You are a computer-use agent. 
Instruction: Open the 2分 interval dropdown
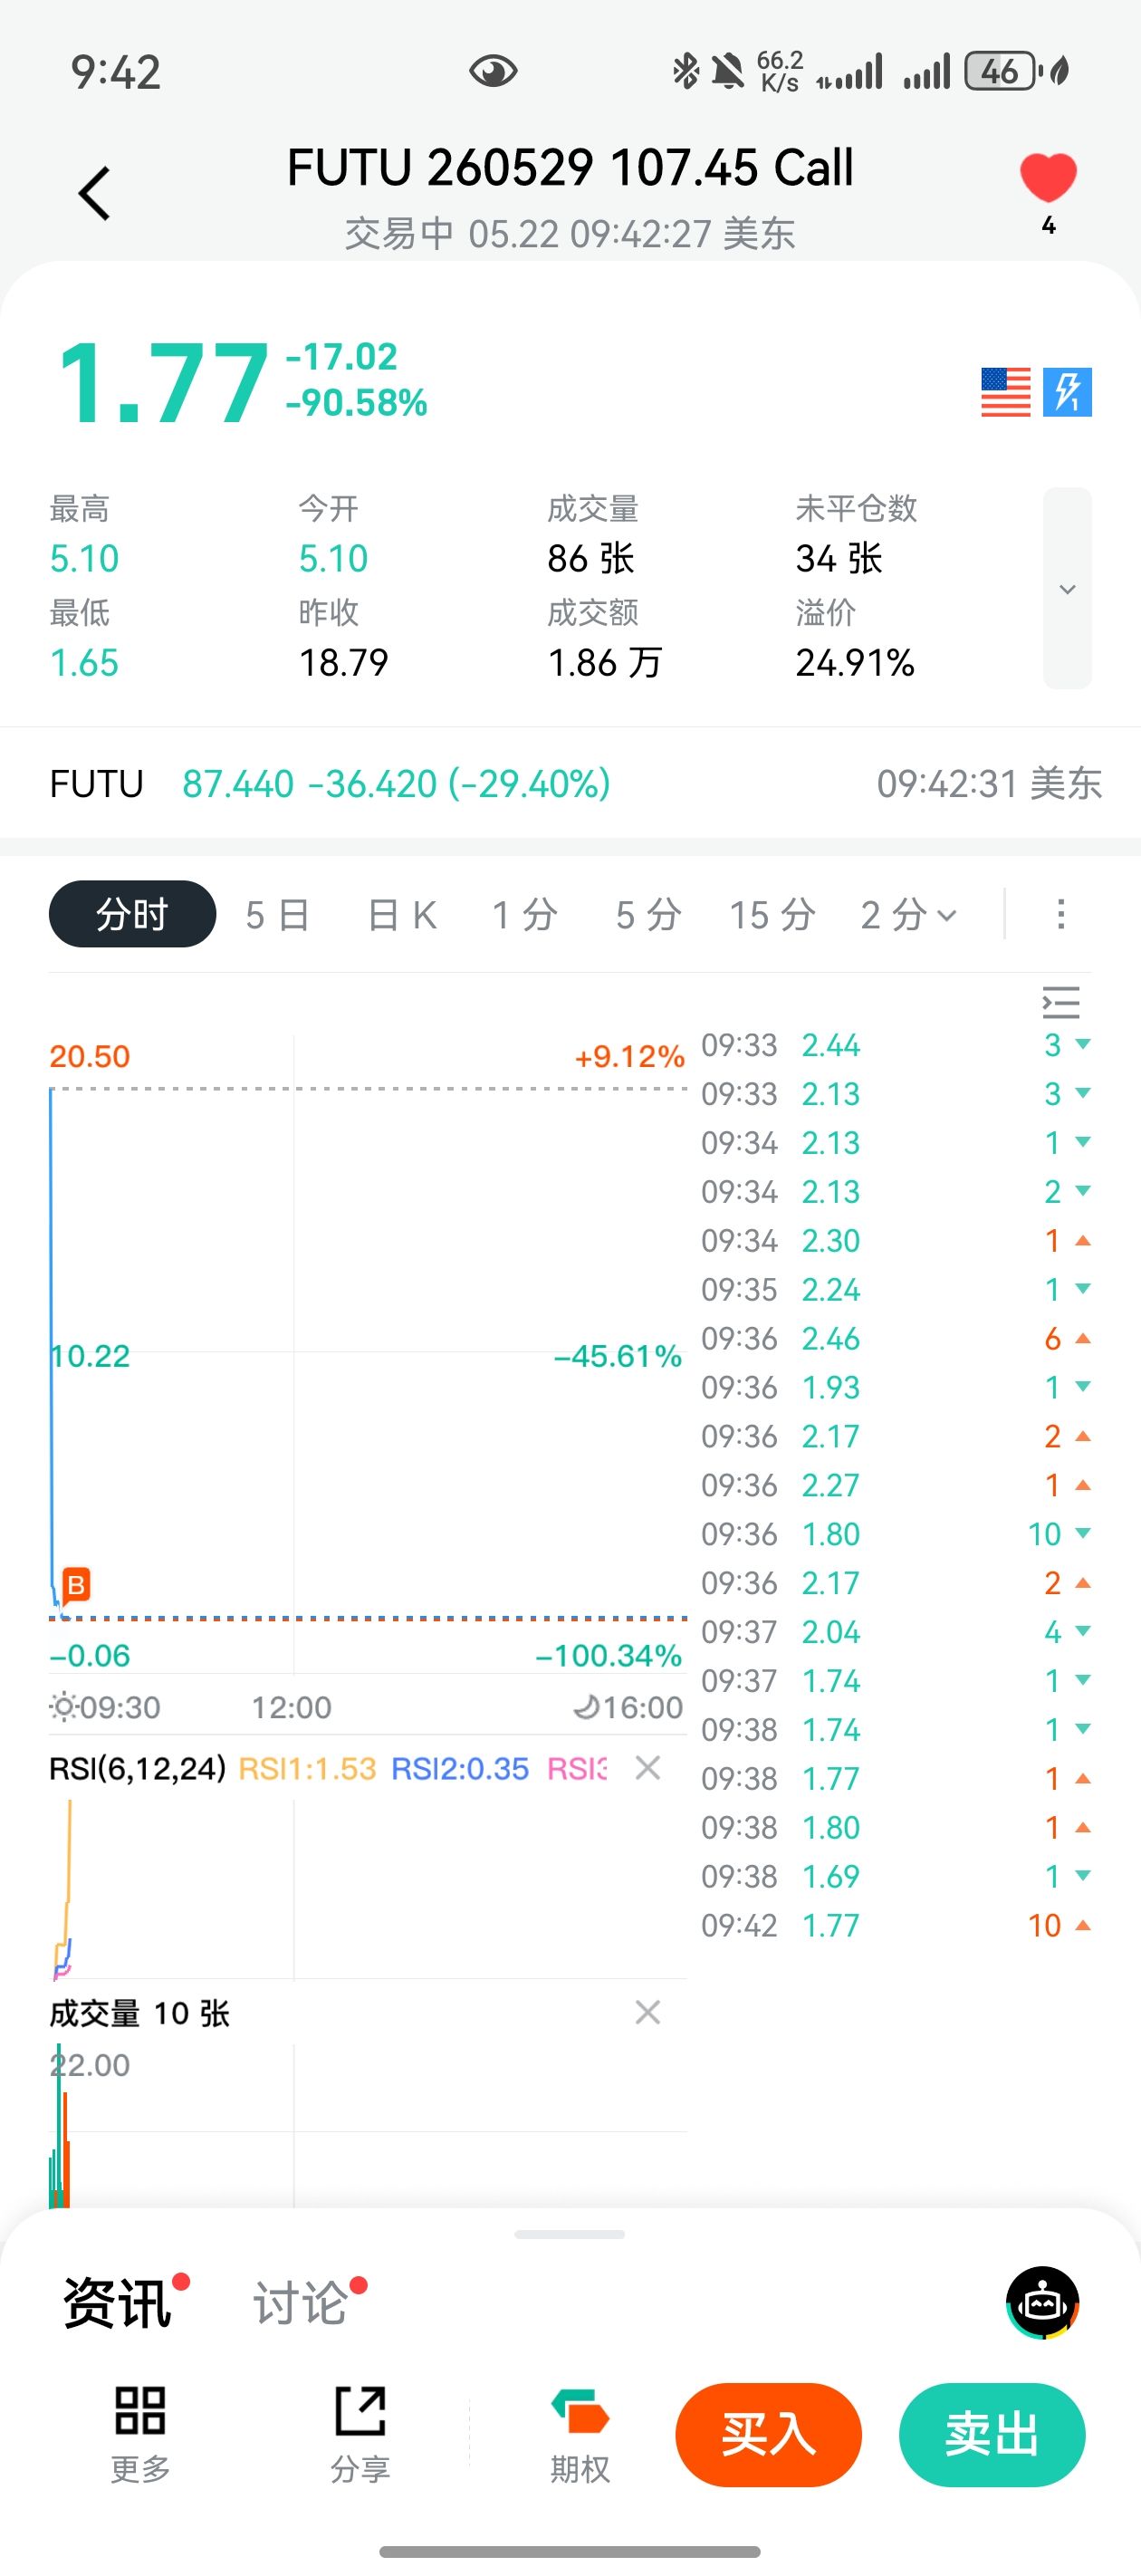(x=908, y=914)
